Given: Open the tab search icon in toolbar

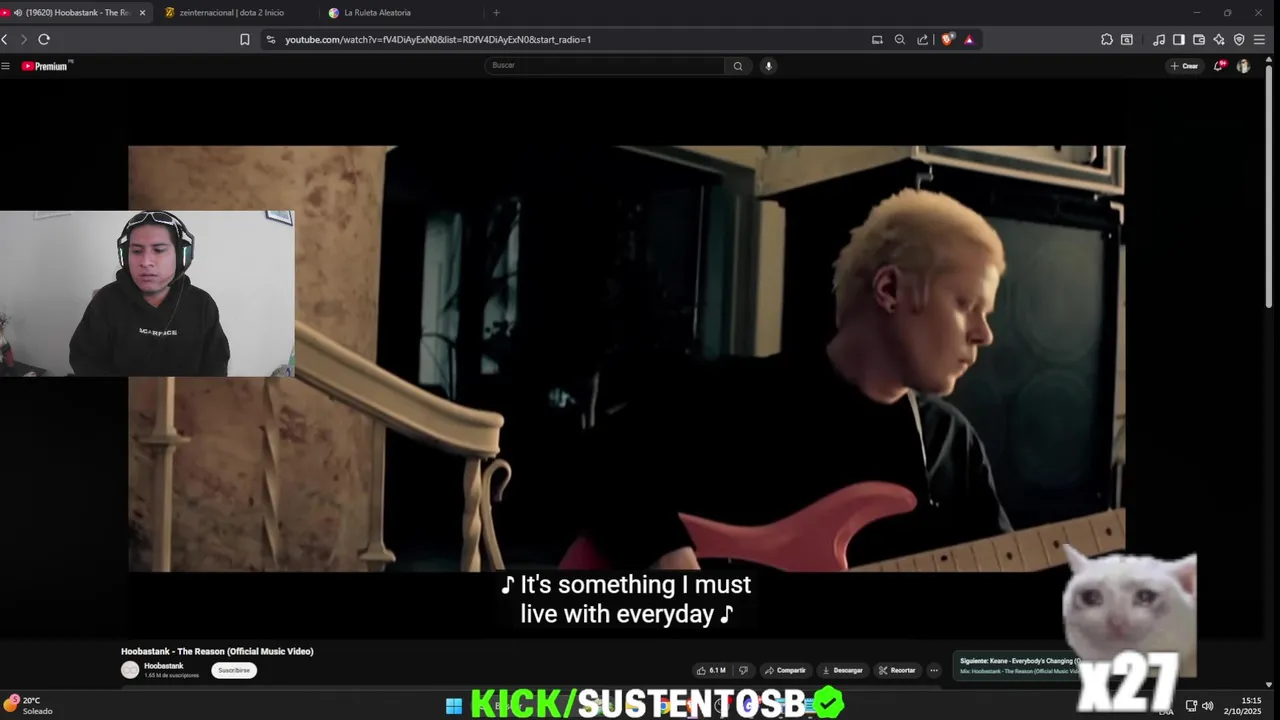Looking at the screenshot, I should coord(1127,39).
